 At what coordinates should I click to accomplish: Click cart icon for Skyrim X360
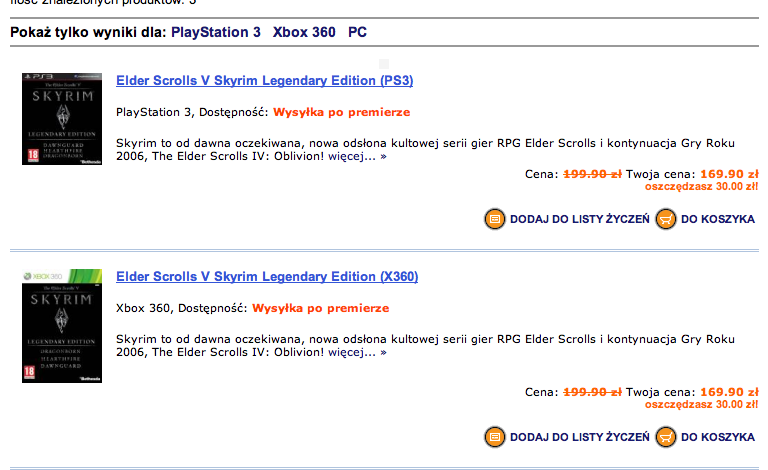(666, 437)
